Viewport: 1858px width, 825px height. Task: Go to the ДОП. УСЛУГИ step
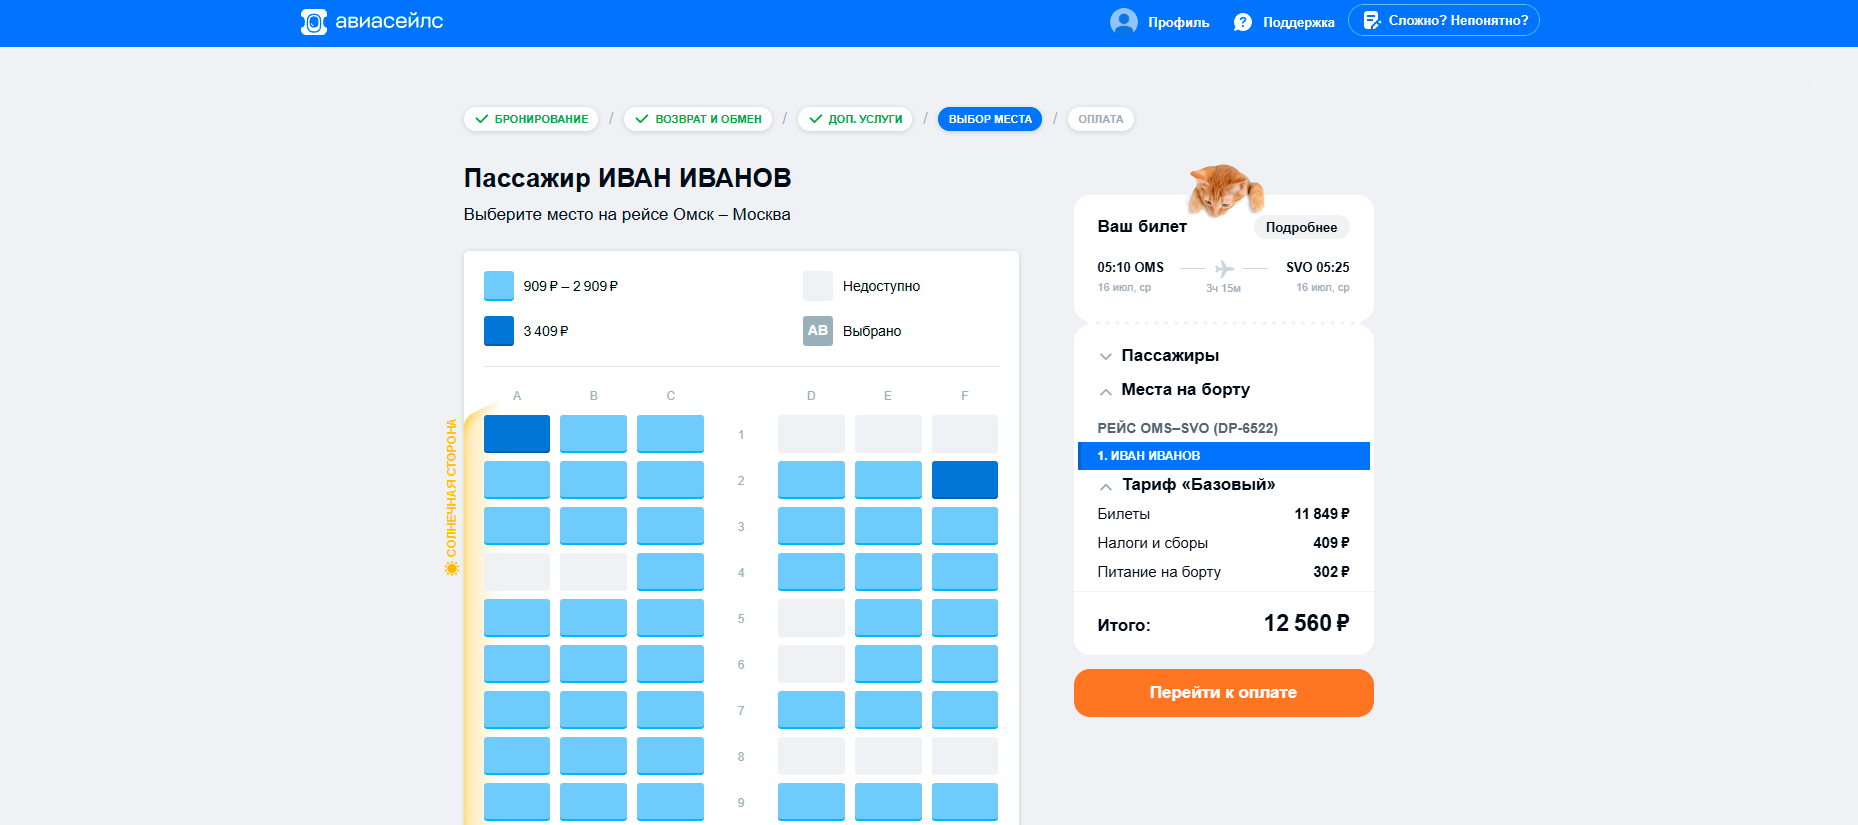coord(855,119)
